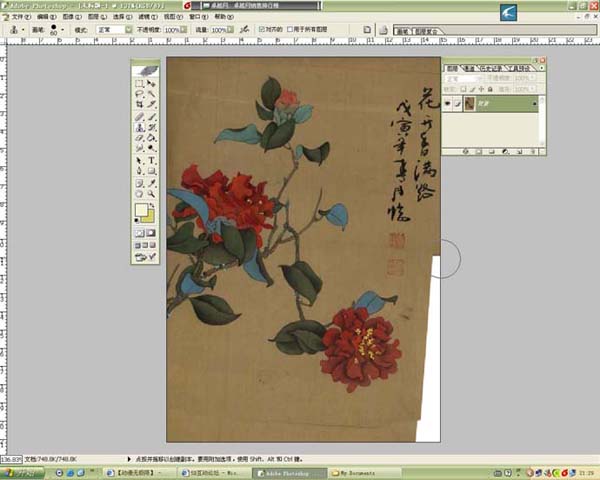Click new layer icon at Layers panel bottom
This screenshot has height=480, width=600.
[519, 152]
